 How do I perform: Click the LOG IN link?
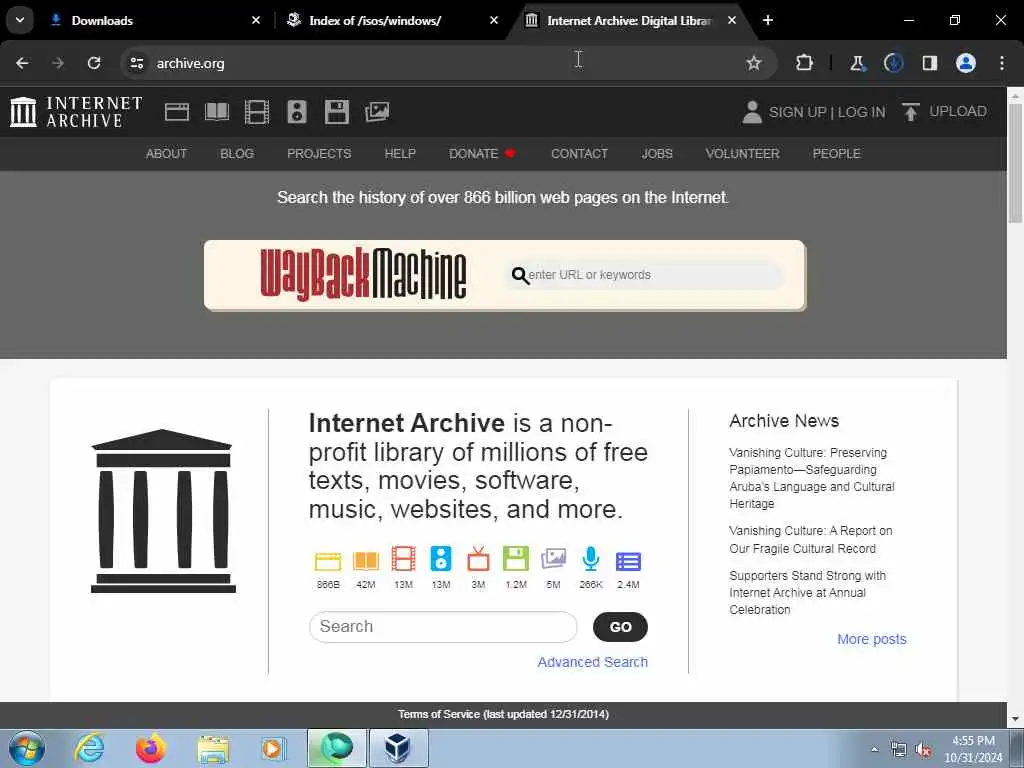click(861, 112)
